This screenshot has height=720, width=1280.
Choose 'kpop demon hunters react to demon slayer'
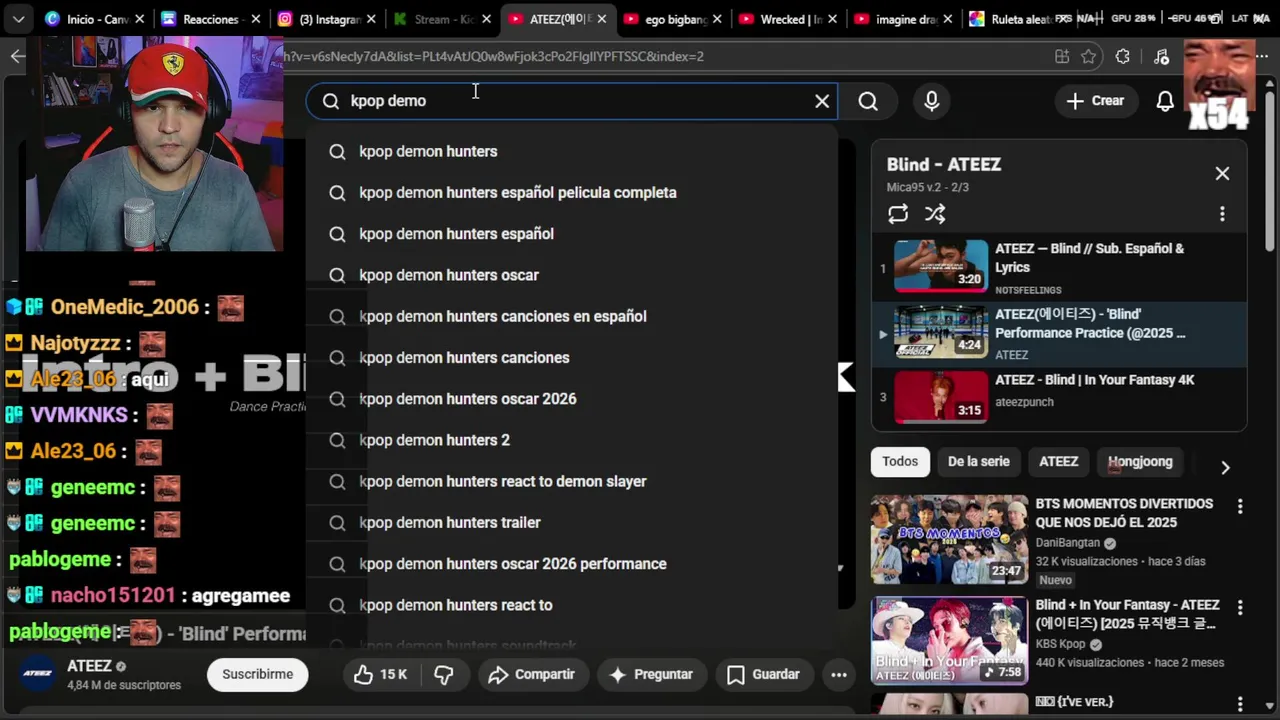(x=571, y=481)
